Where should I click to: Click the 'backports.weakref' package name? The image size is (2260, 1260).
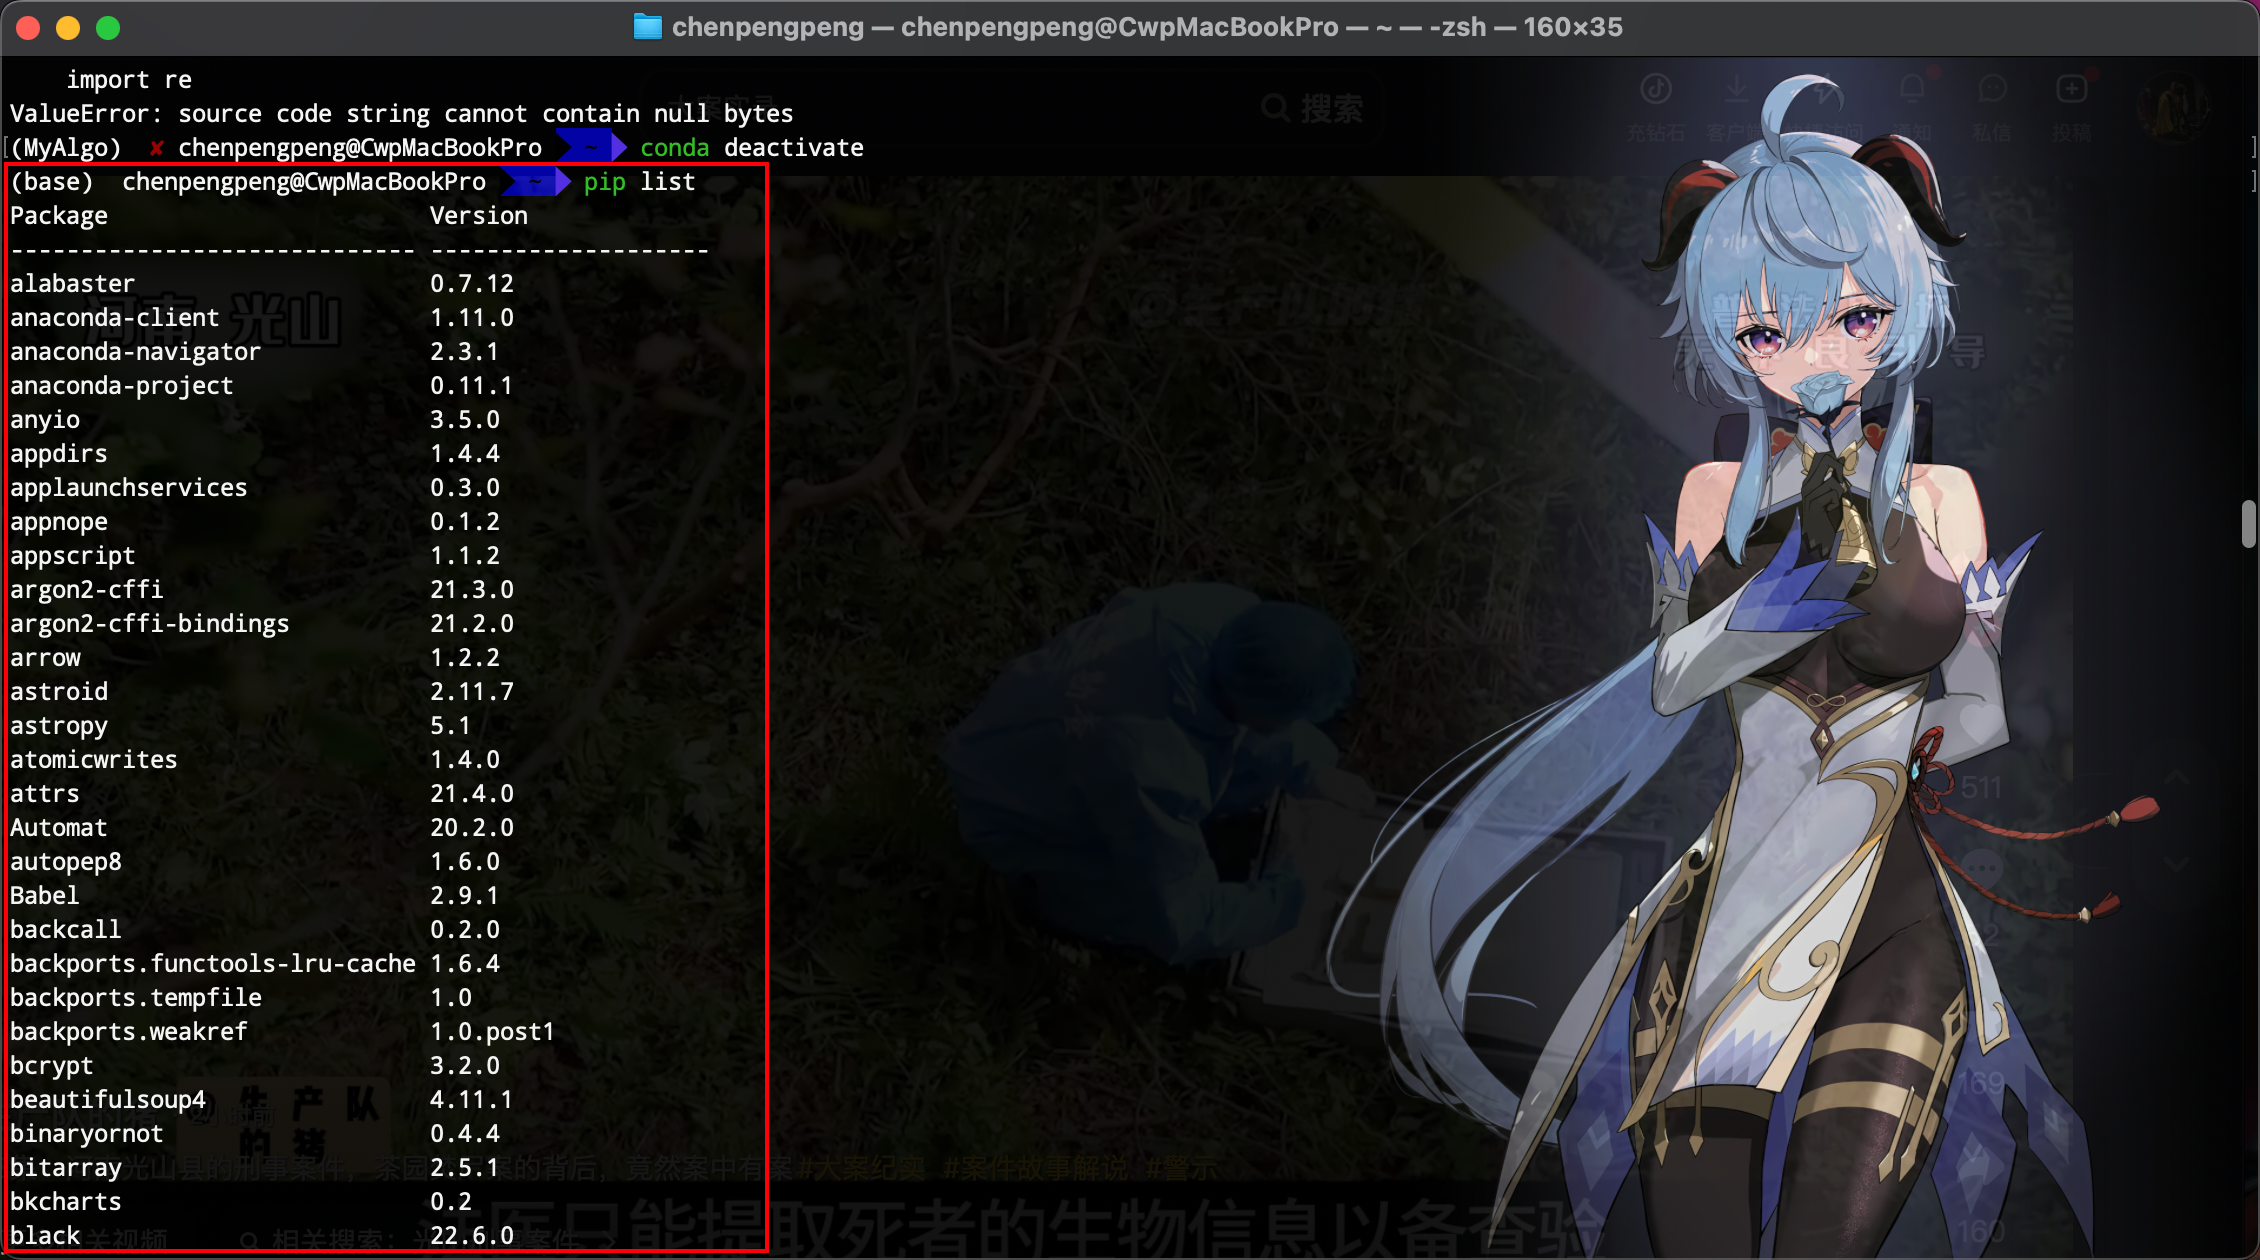129,1032
